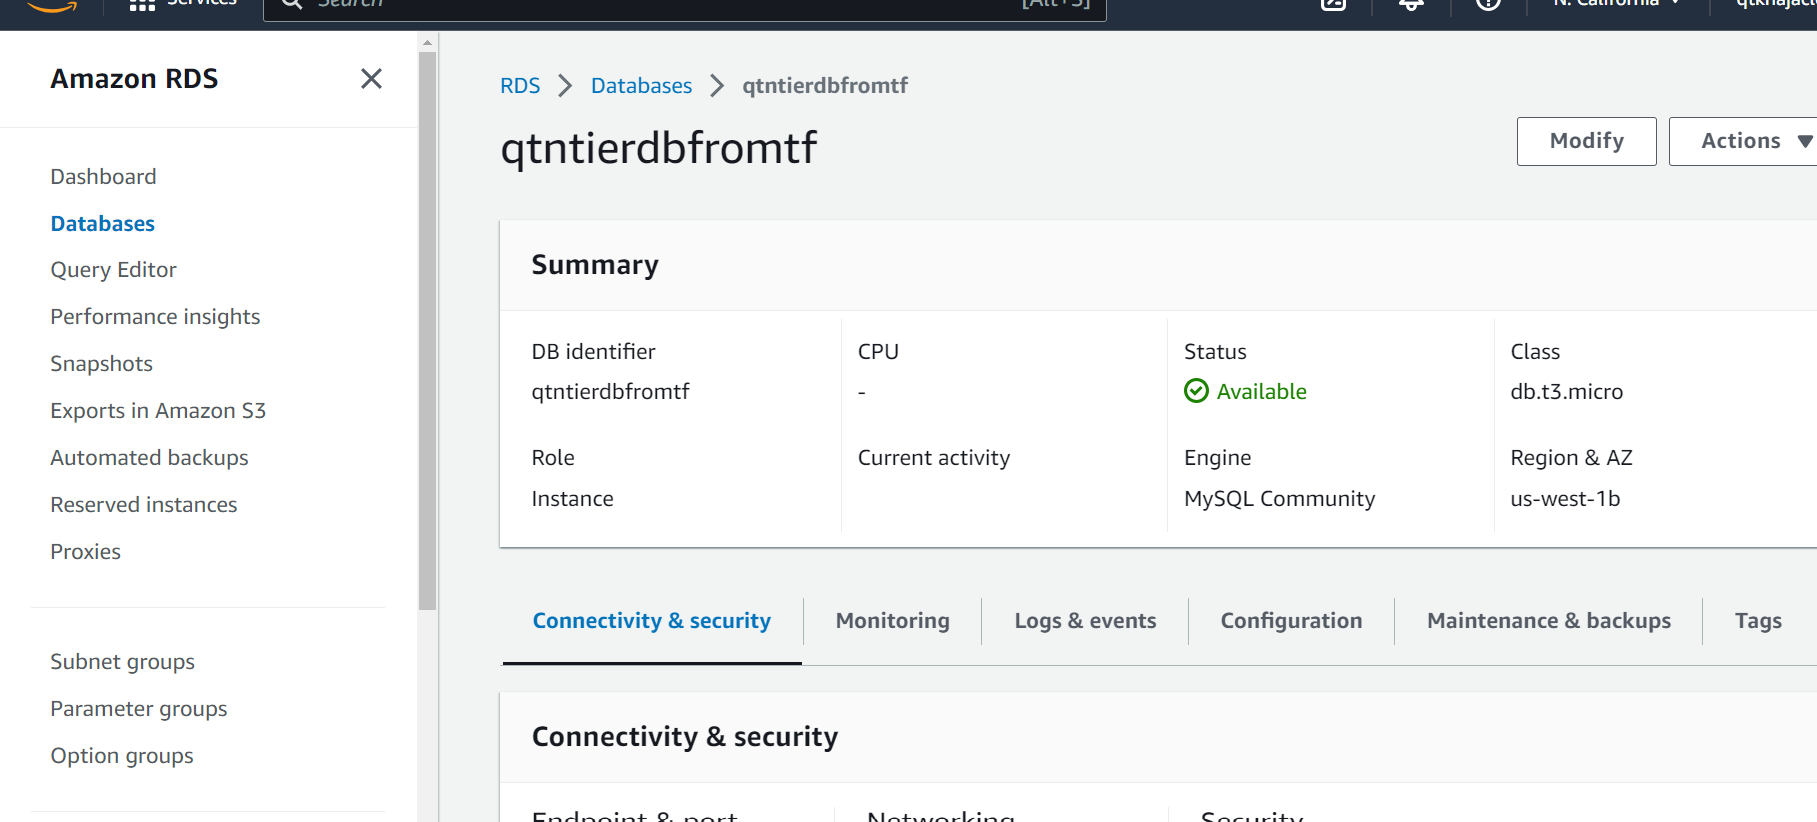The image size is (1817, 822).
Task: Close the Amazon RDS navigation panel
Action: 371,79
